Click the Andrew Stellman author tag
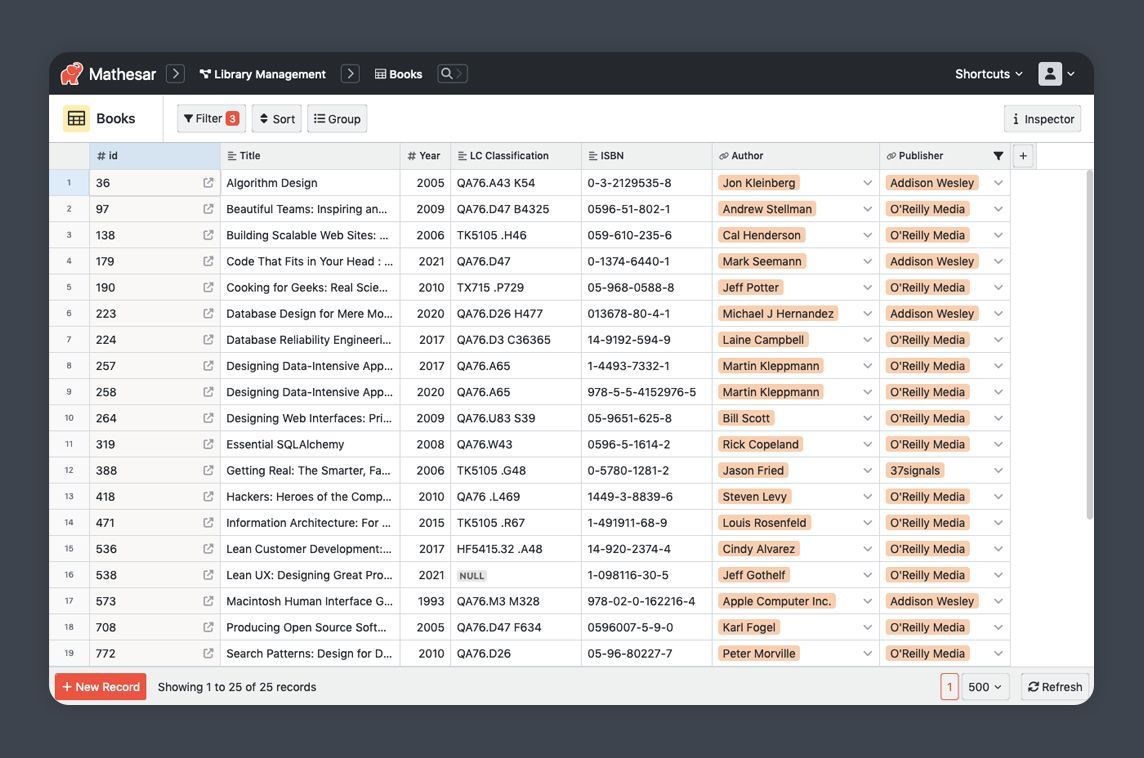The width and height of the screenshot is (1144, 758). (x=767, y=209)
